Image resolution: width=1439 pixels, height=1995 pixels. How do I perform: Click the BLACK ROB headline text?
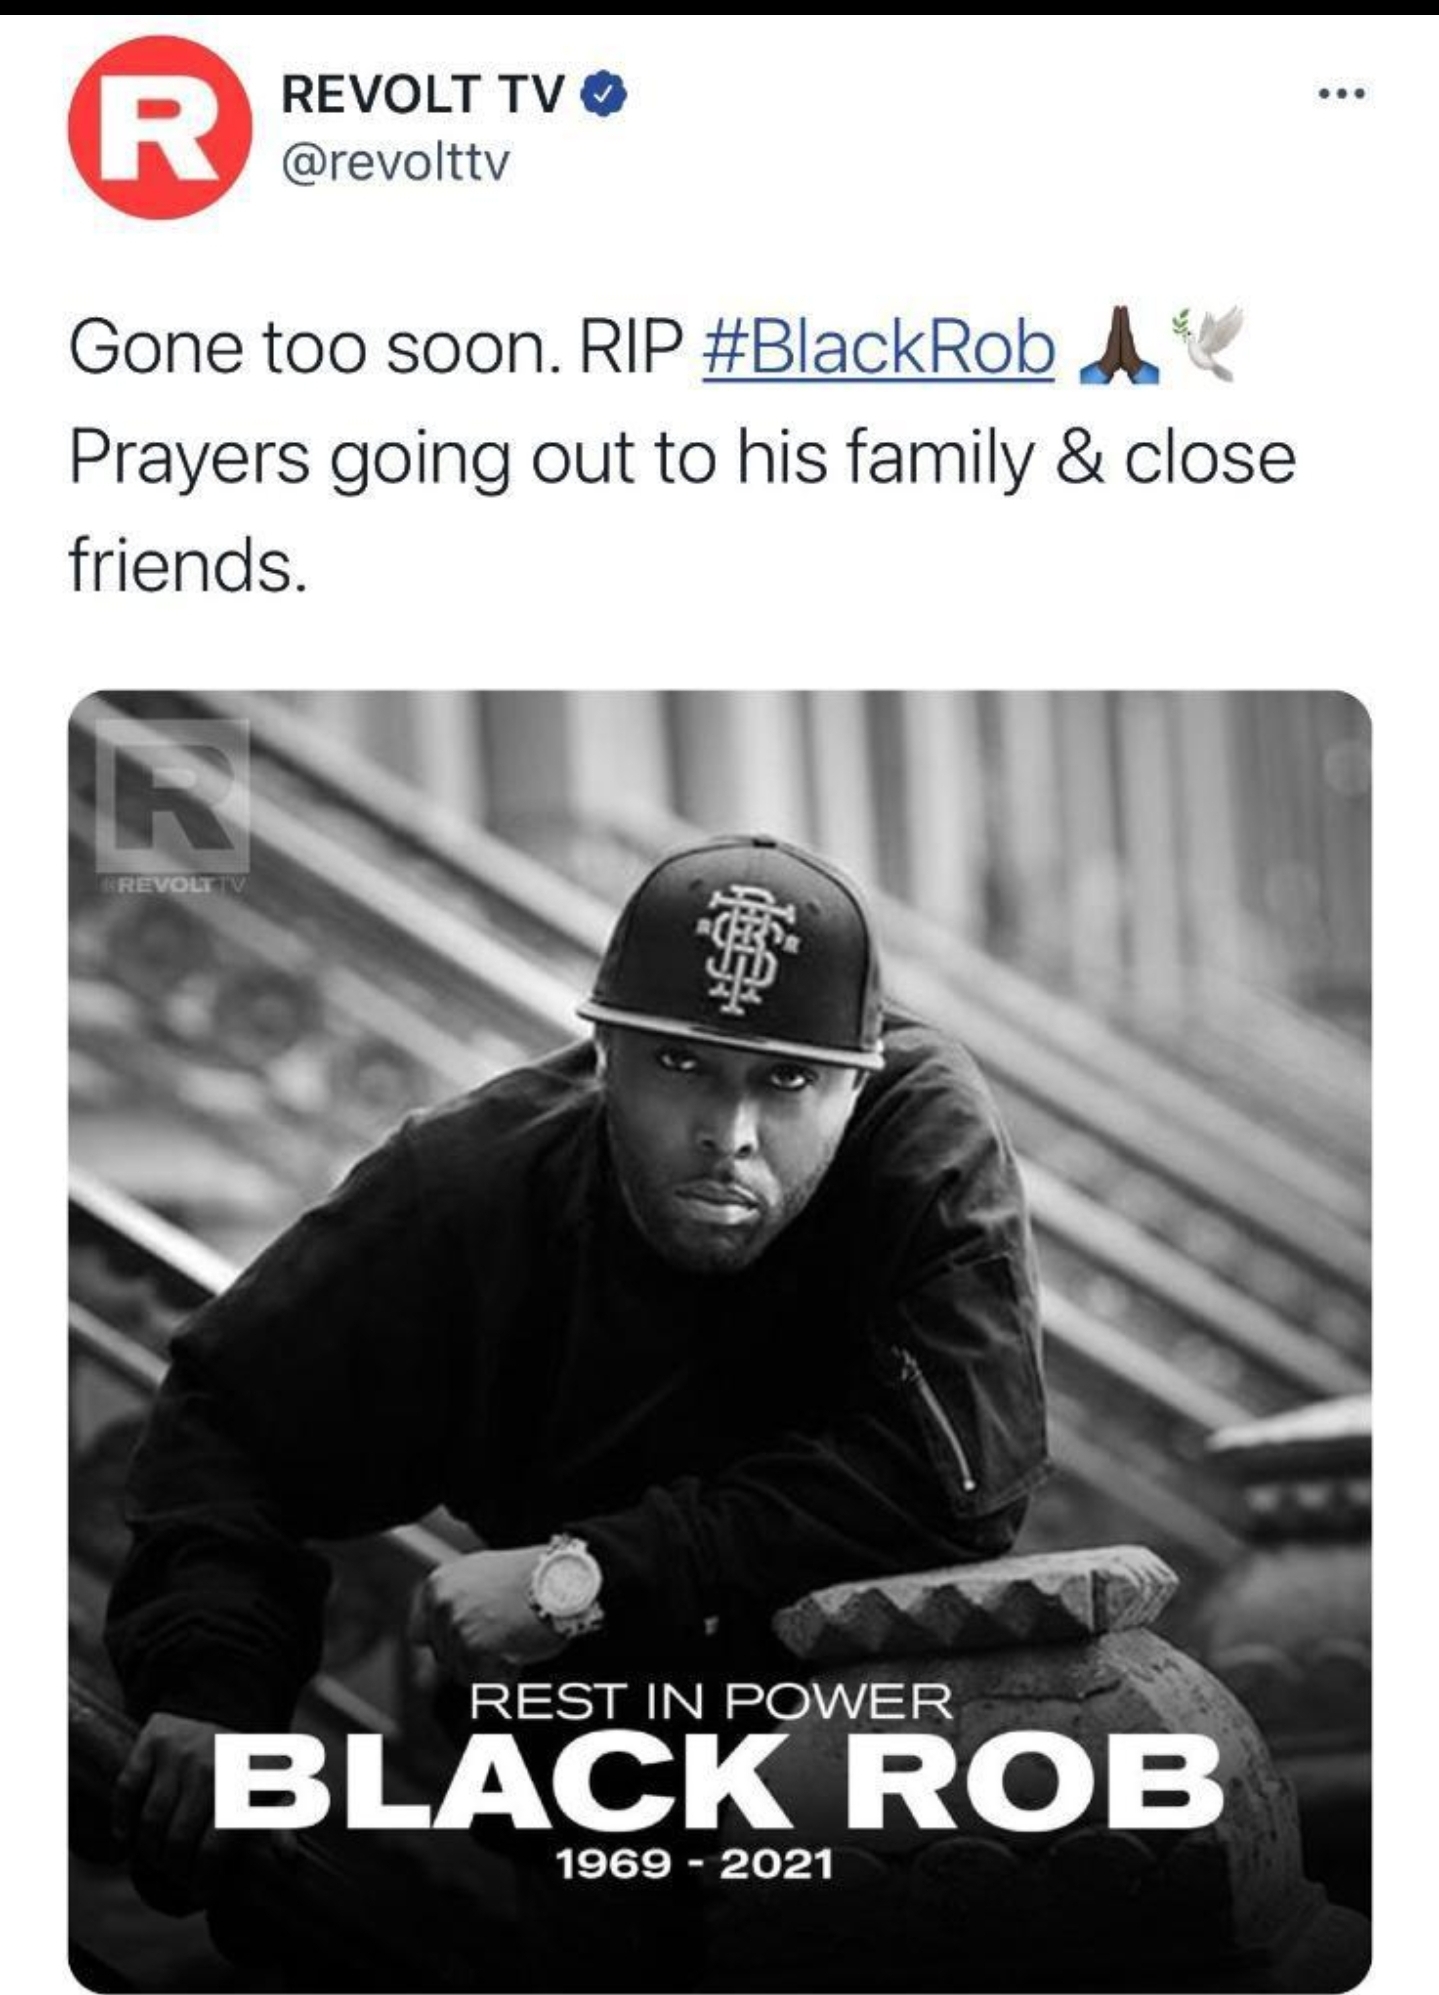tap(717, 1783)
